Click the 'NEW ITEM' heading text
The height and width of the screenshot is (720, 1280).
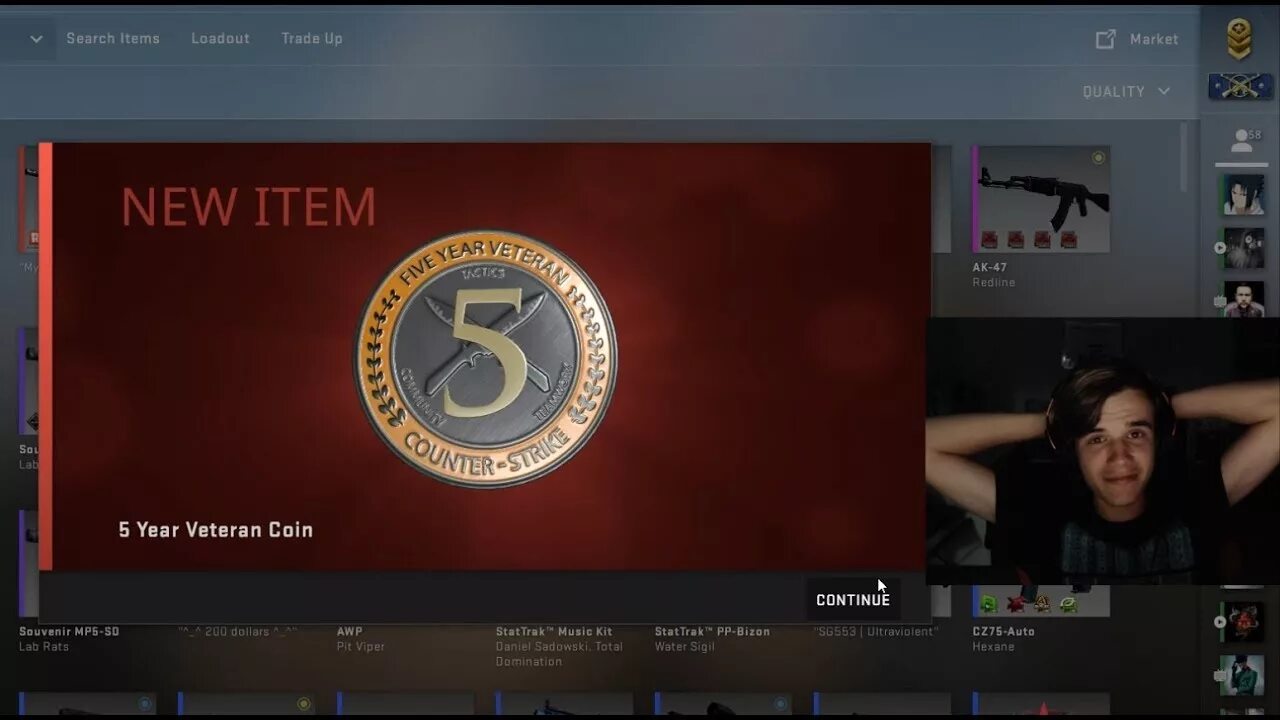click(x=248, y=207)
